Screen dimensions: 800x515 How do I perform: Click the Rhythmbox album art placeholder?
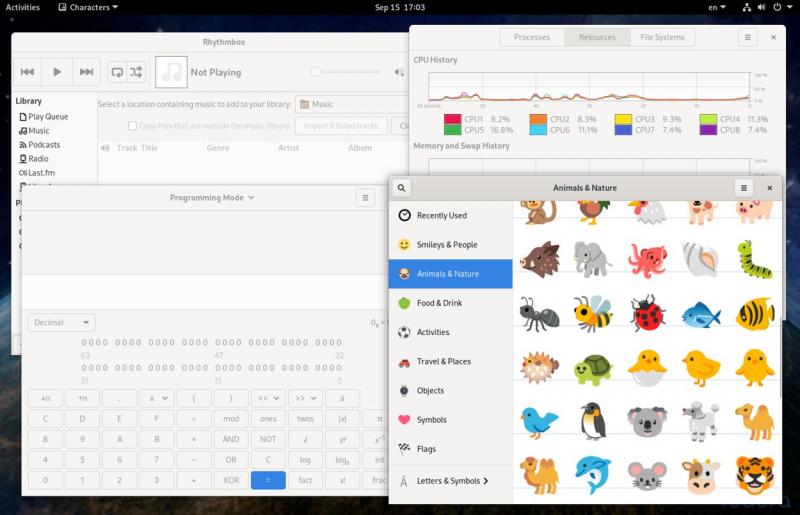click(171, 72)
